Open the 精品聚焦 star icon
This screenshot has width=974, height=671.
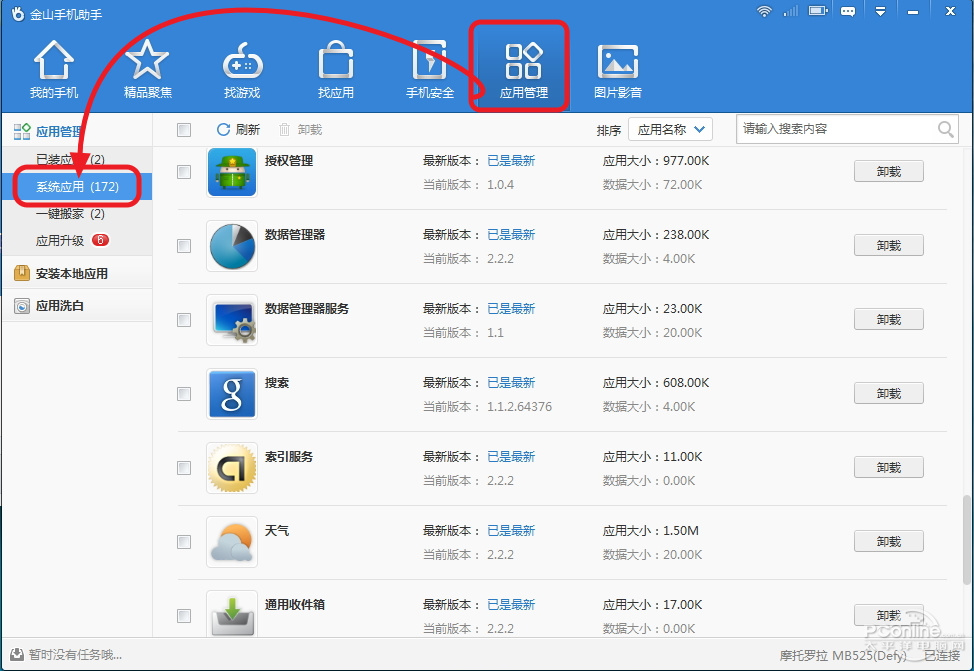coord(147,70)
